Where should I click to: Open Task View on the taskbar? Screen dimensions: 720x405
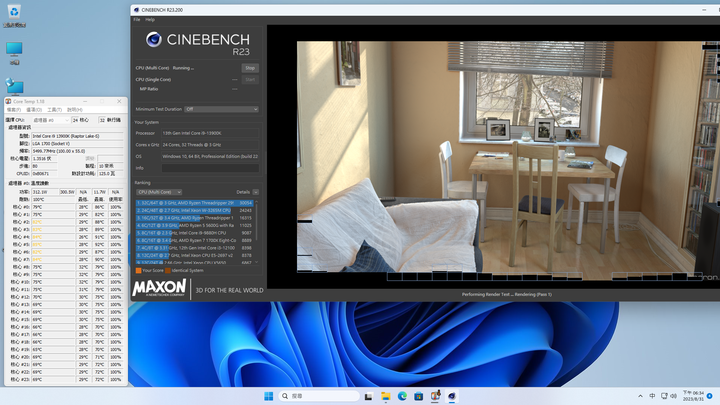(368, 396)
